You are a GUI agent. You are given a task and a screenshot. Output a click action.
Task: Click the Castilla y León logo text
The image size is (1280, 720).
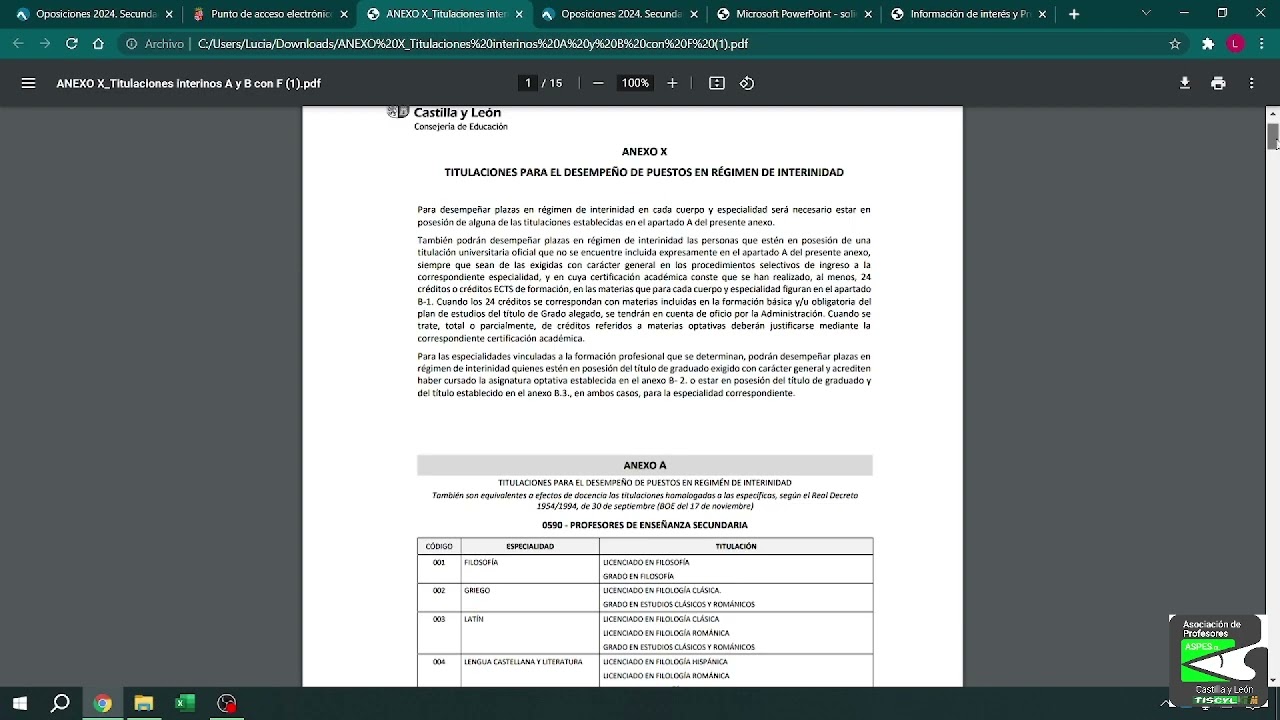[457, 113]
